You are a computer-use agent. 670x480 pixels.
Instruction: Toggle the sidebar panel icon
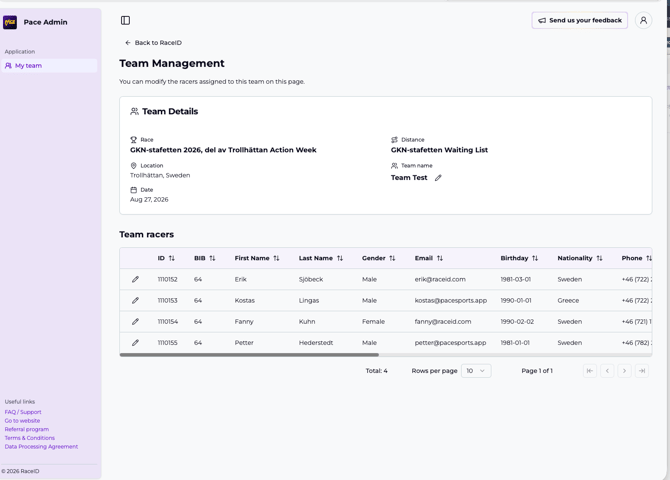[125, 21]
